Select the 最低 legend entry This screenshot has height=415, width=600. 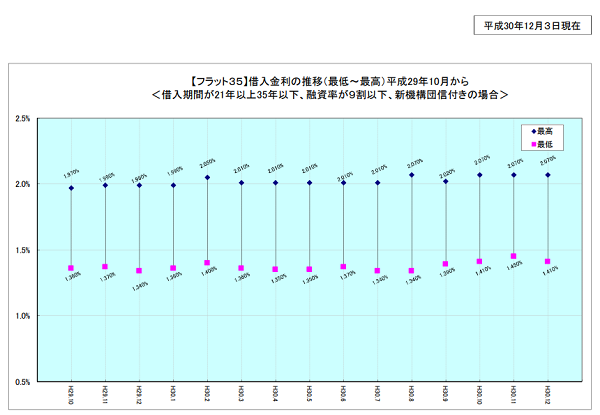click(542, 144)
